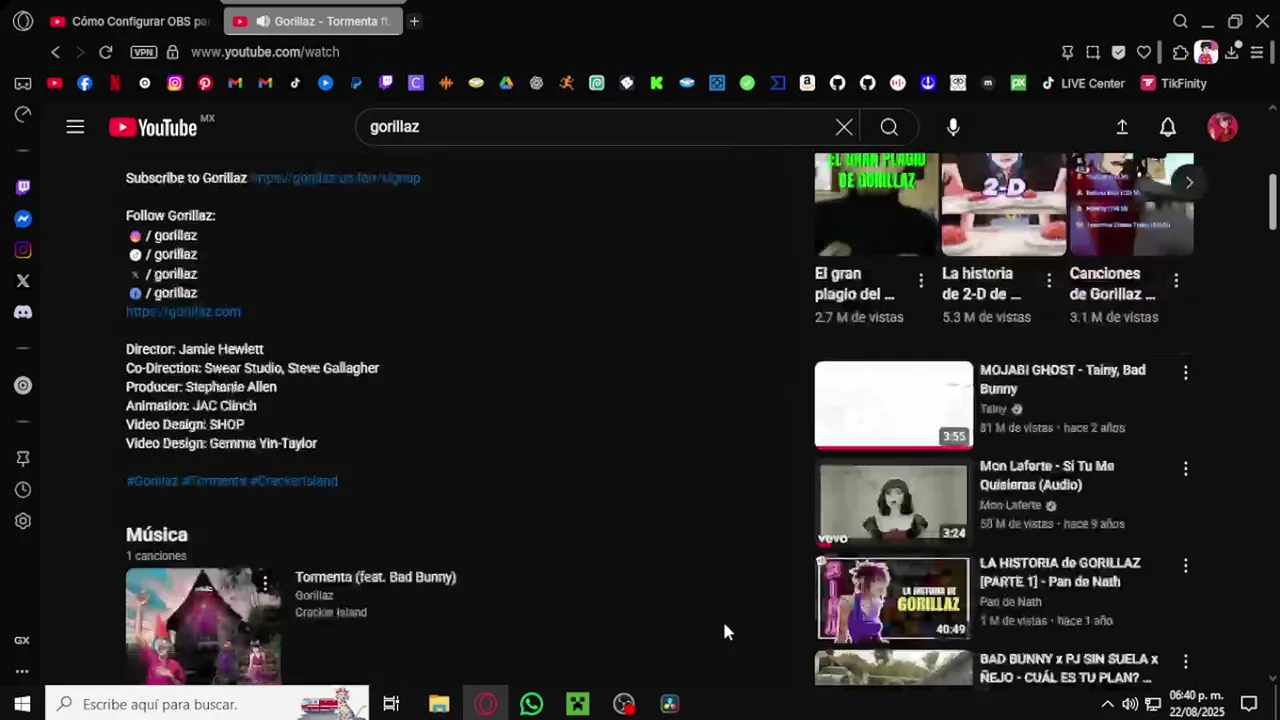Open Windows Start menu
Screen dimensions: 1280x720
click(22, 704)
